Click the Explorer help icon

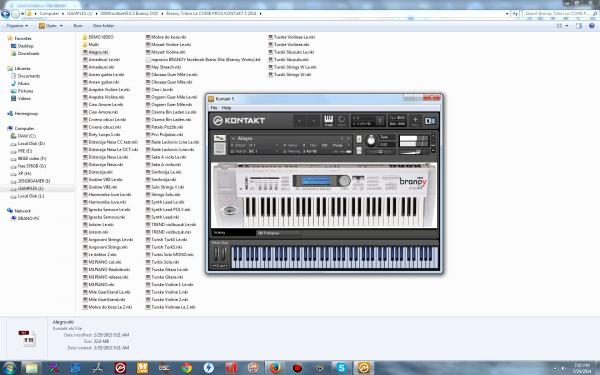[592, 26]
